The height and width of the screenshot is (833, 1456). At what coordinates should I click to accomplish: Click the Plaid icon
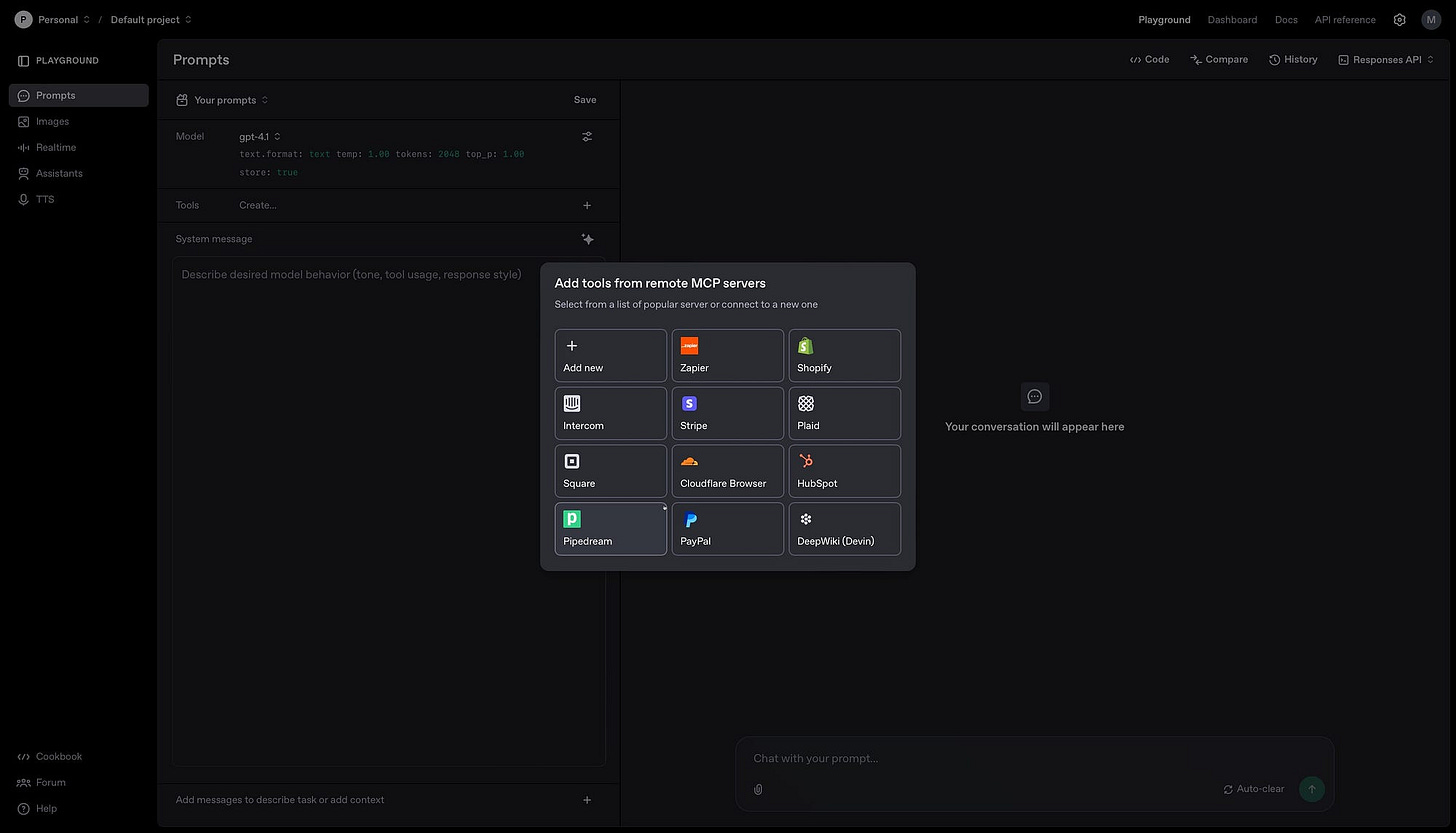click(x=806, y=404)
